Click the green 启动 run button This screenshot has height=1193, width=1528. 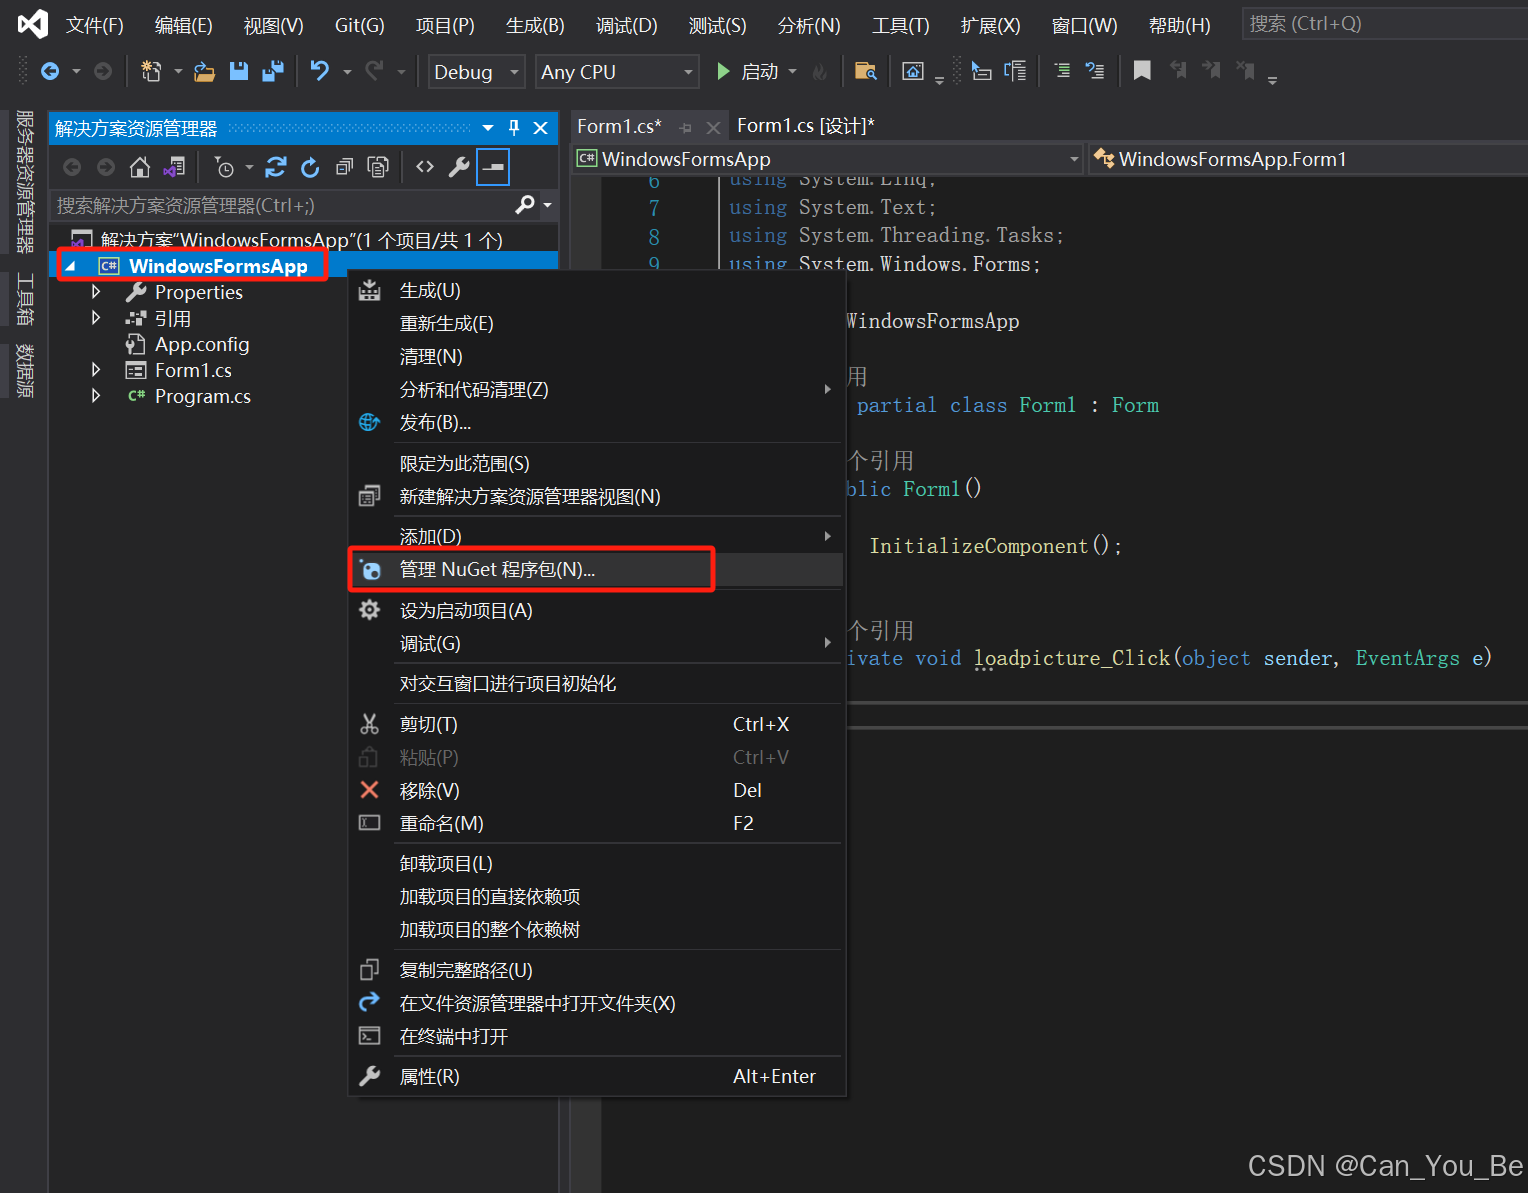(x=723, y=71)
